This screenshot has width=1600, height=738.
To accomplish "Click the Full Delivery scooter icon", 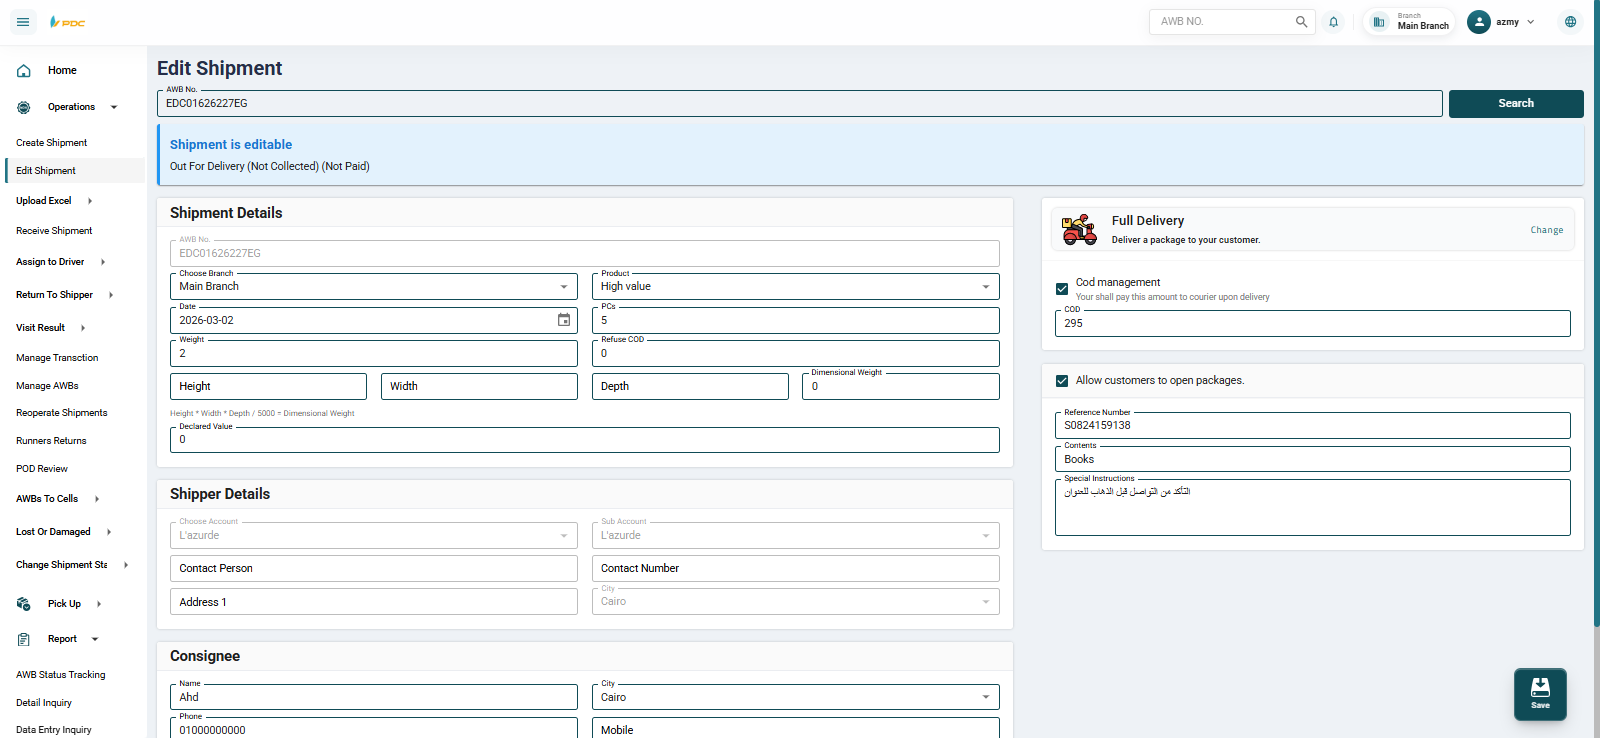I will pyautogui.click(x=1079, y=229).
